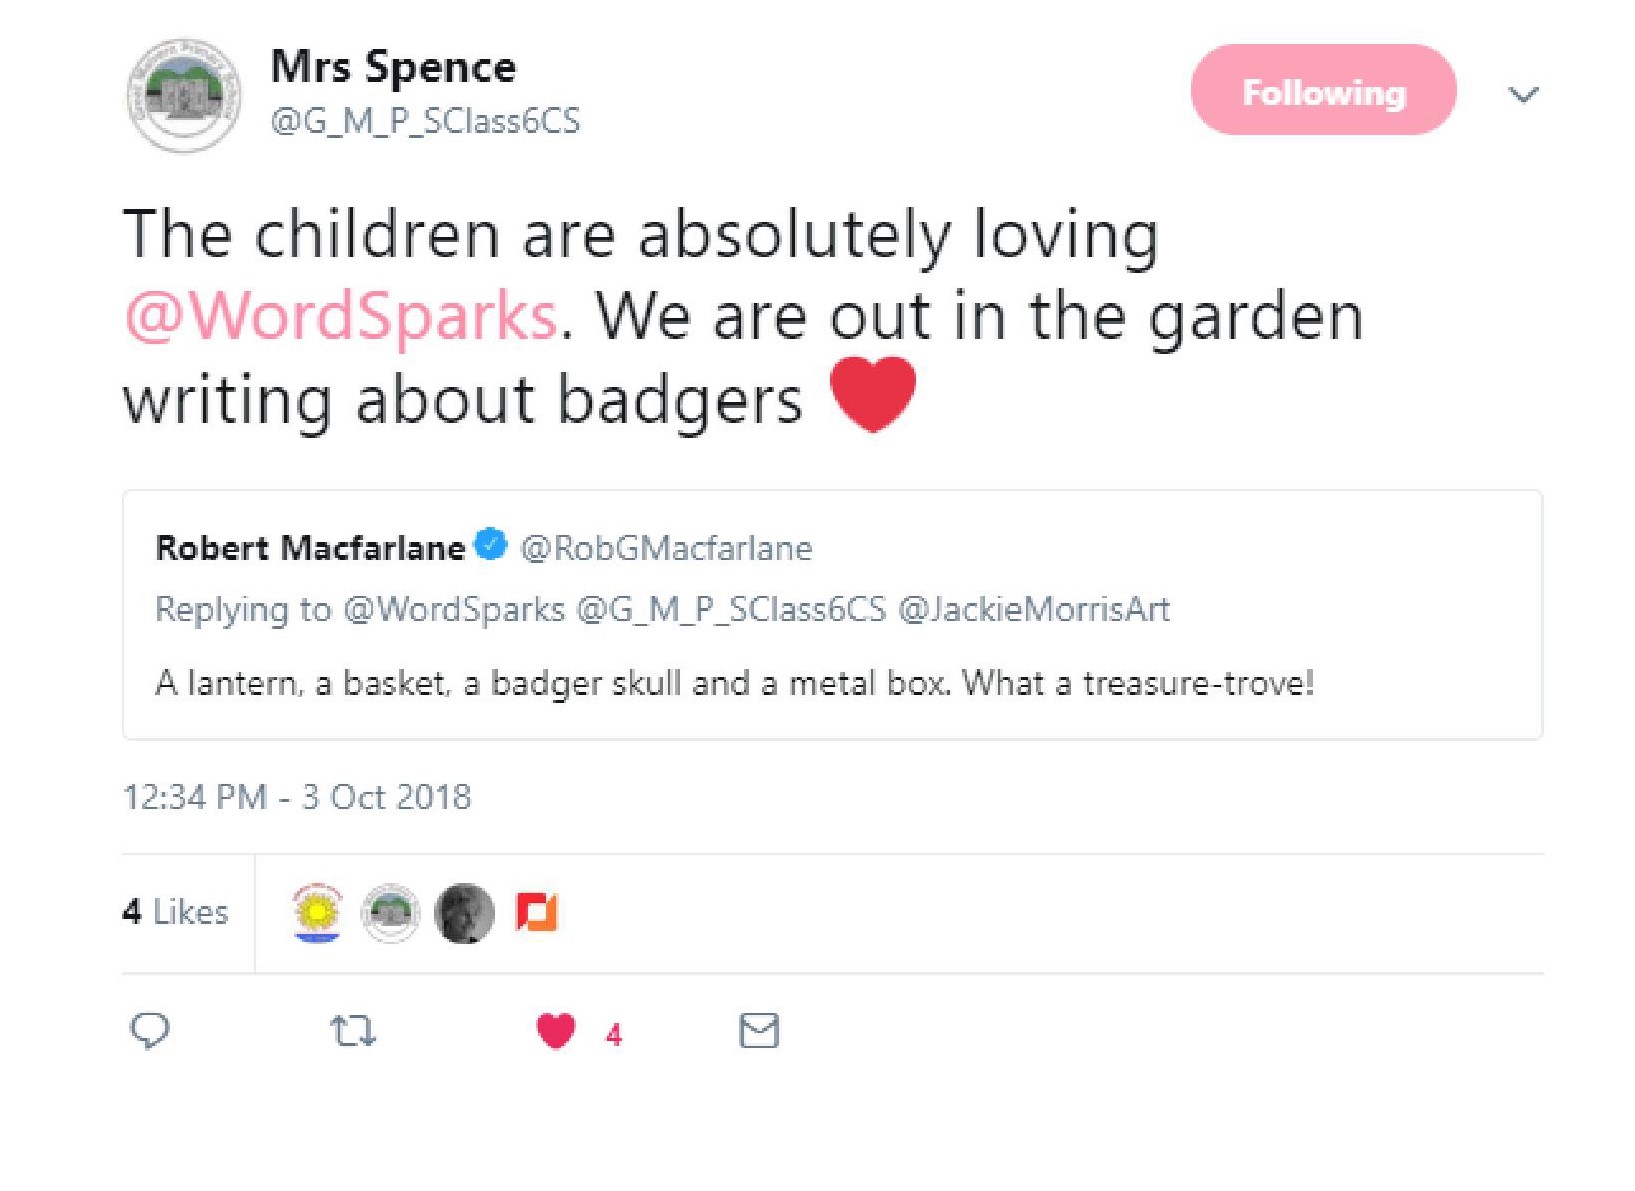Viewport: 1635px width, 1191px height.
Task: Open the 4 Likes list
Action: click(x=176, y=912)
